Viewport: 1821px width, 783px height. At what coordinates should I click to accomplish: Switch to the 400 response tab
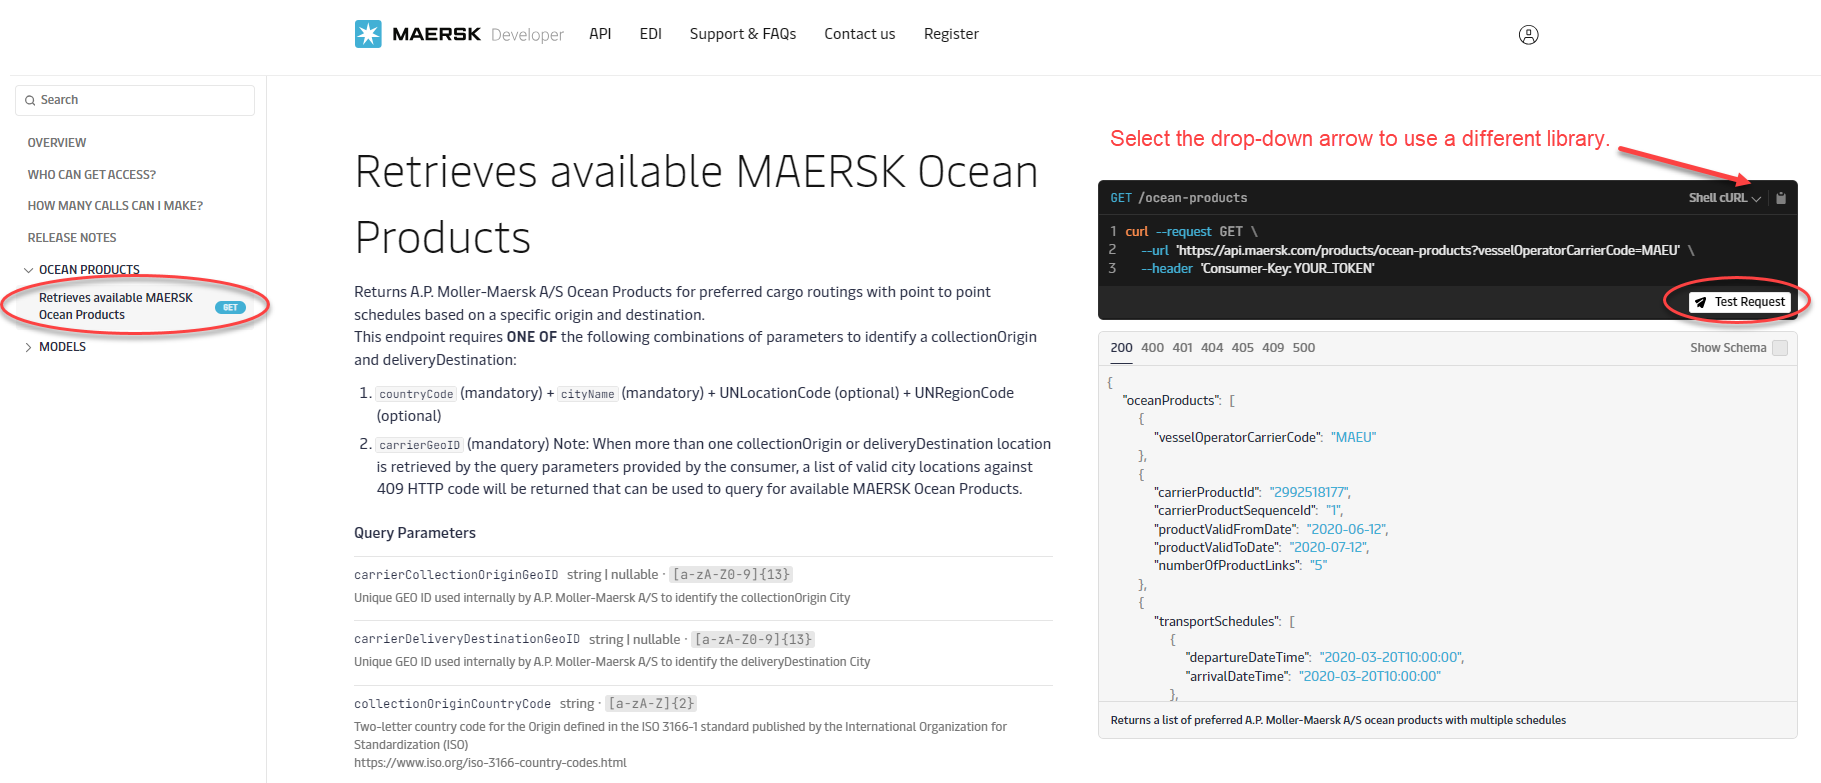[x=1152, y=348]
